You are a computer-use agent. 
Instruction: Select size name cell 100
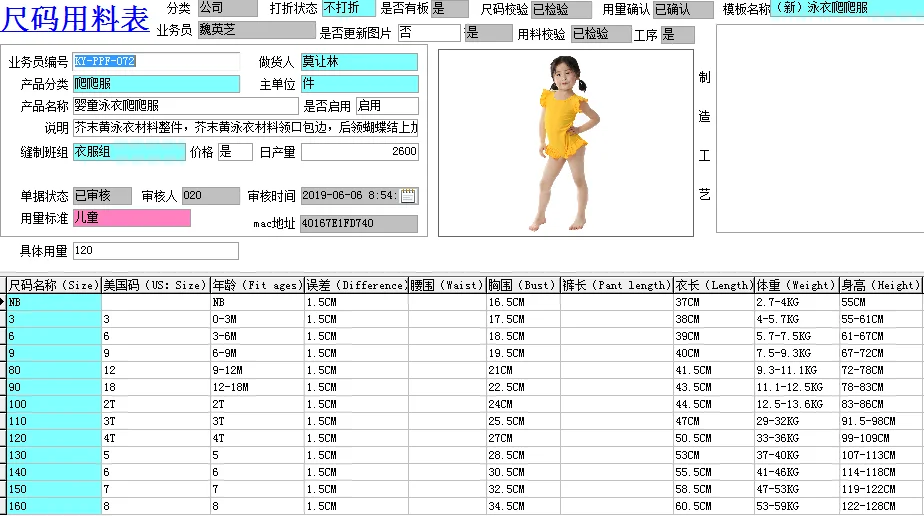point(54,404)
